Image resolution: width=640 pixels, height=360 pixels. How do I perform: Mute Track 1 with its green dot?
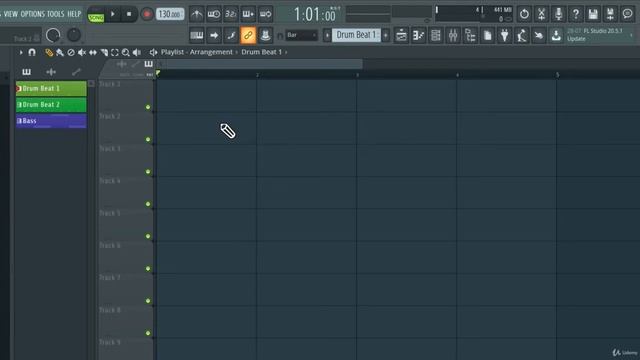click(148, 107)
